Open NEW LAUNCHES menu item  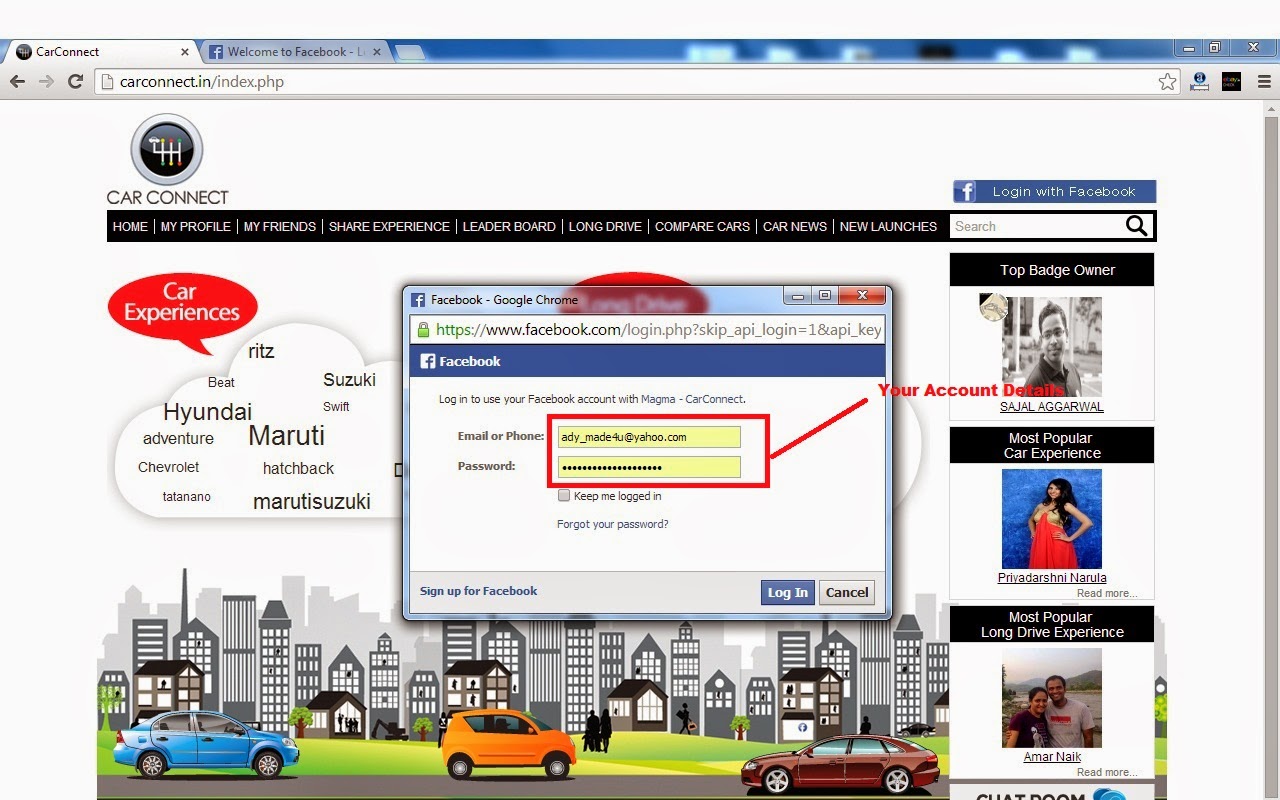point(888,227)
